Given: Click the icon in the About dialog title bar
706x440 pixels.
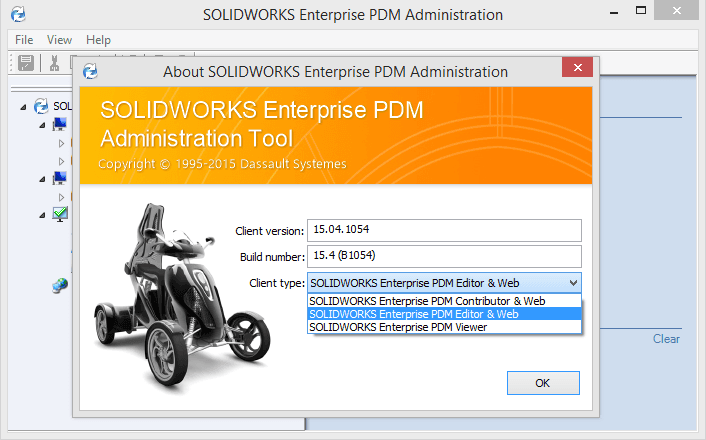Looking at the screenshot, I should 91,71.
